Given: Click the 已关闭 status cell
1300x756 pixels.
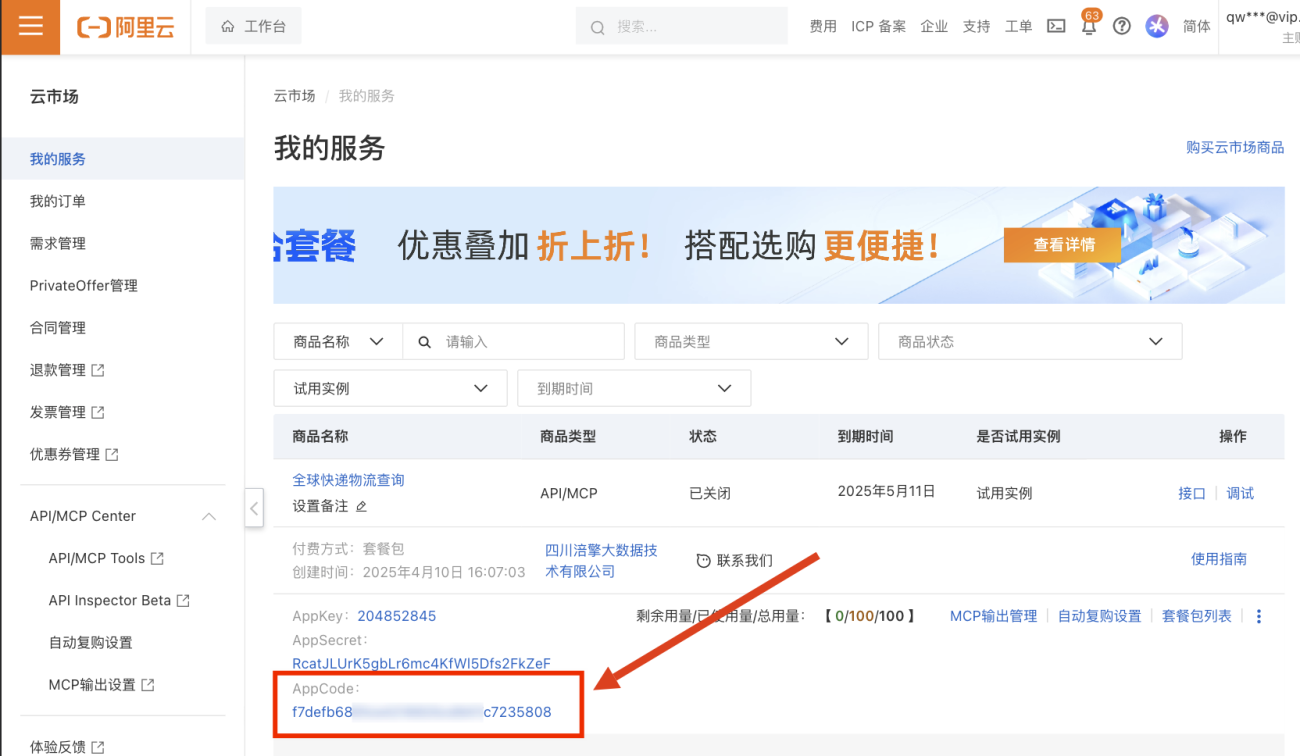Looking at the screenshot, I should pyautogui.click(x=710, y=493).
